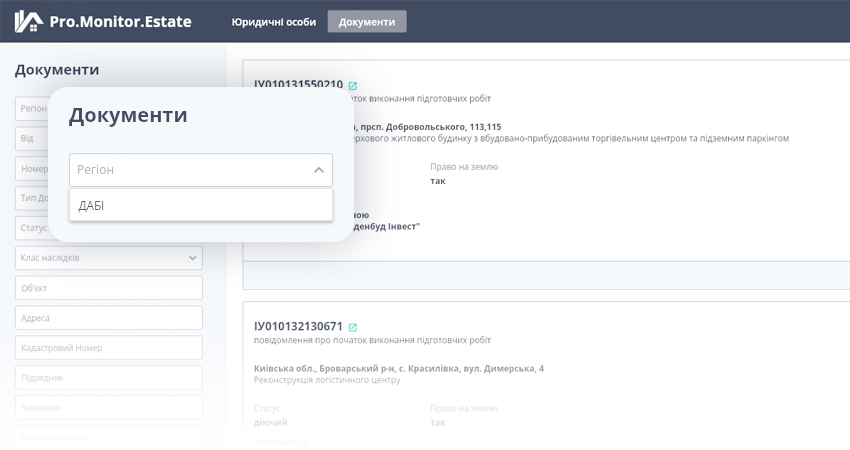Click into the Підрядник field
This screenshot has height=450, width=850.
[x=108, y=377]
